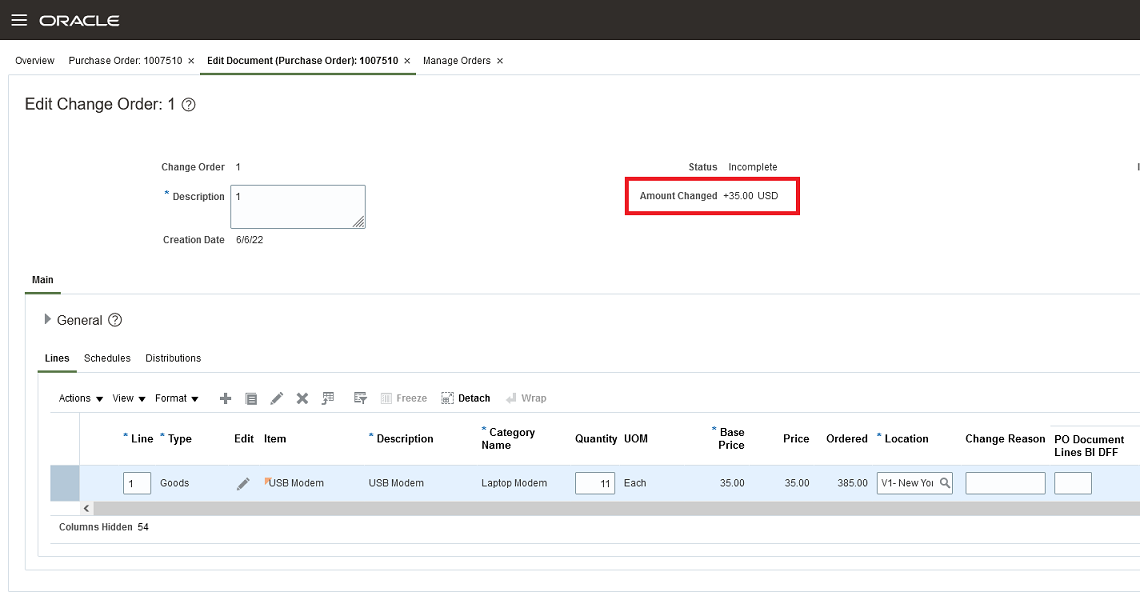Screen dimensions: 1140x600
Task: Open the hamburger navigator menu
Action: 19,20
